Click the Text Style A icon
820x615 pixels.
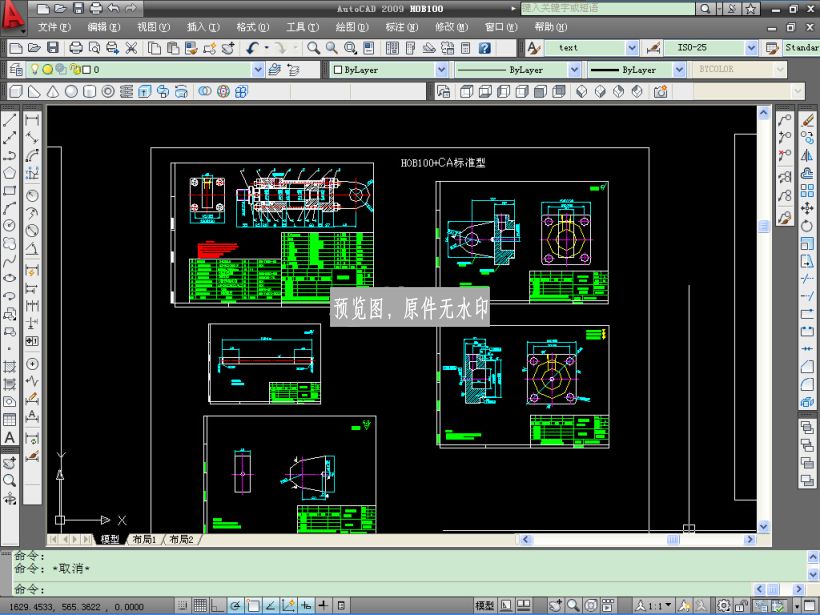[533, 48]
